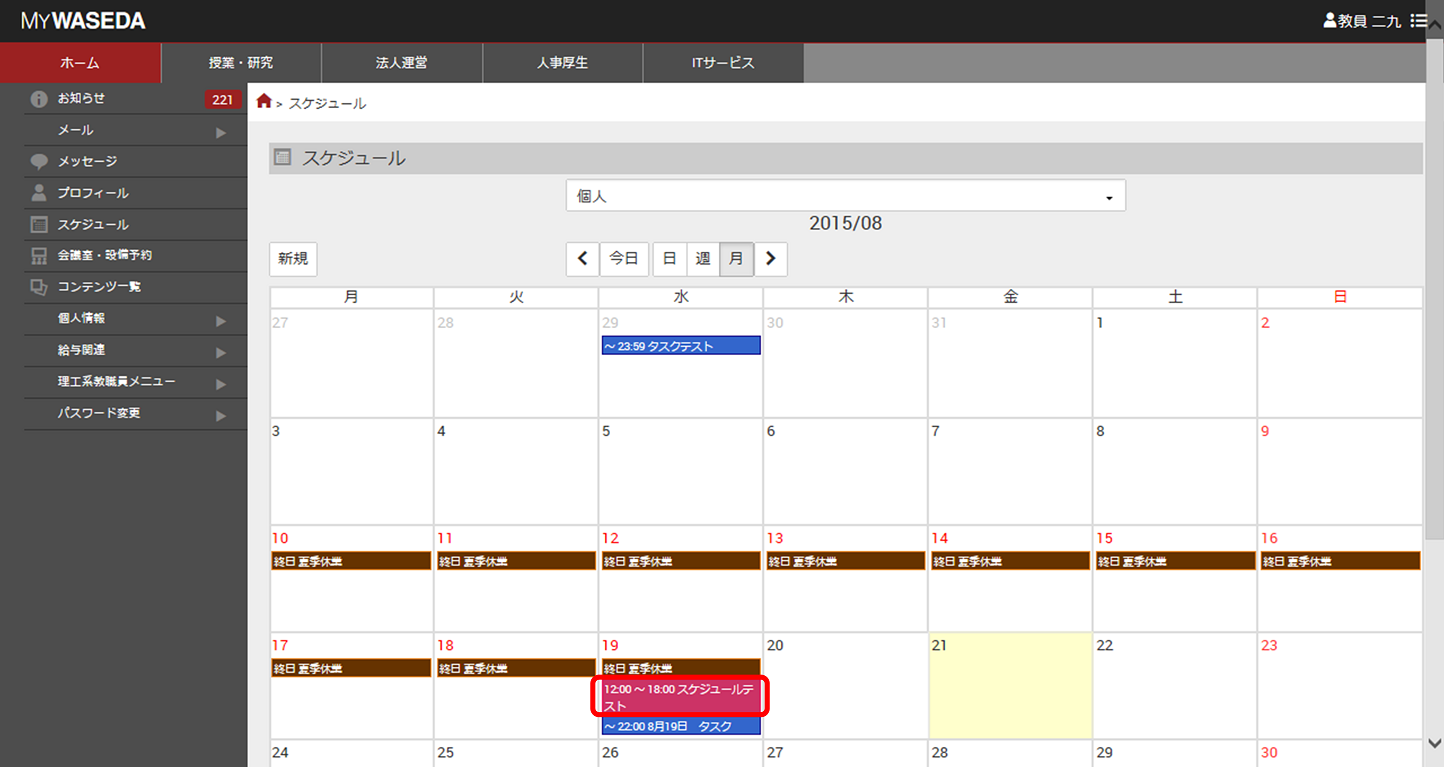Open the 会議室・設備予約 sidebar link
This screenshot has height=767, width=1444.
(105, 256)
